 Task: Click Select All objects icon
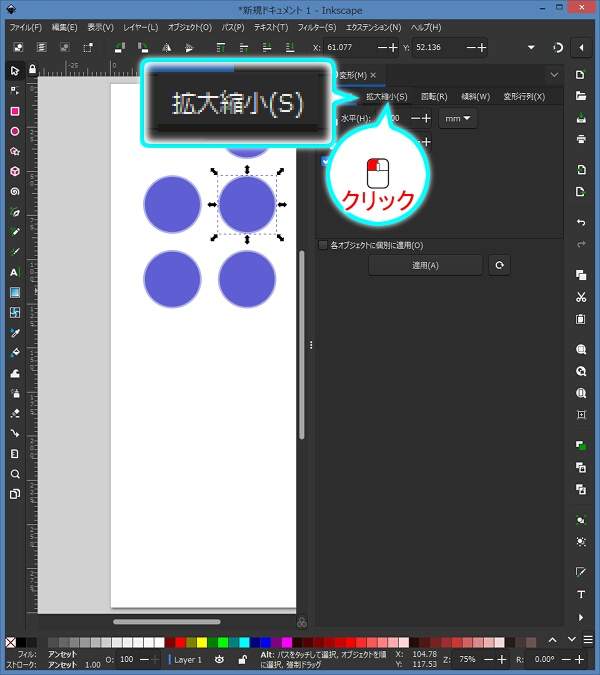coord(18,47)
